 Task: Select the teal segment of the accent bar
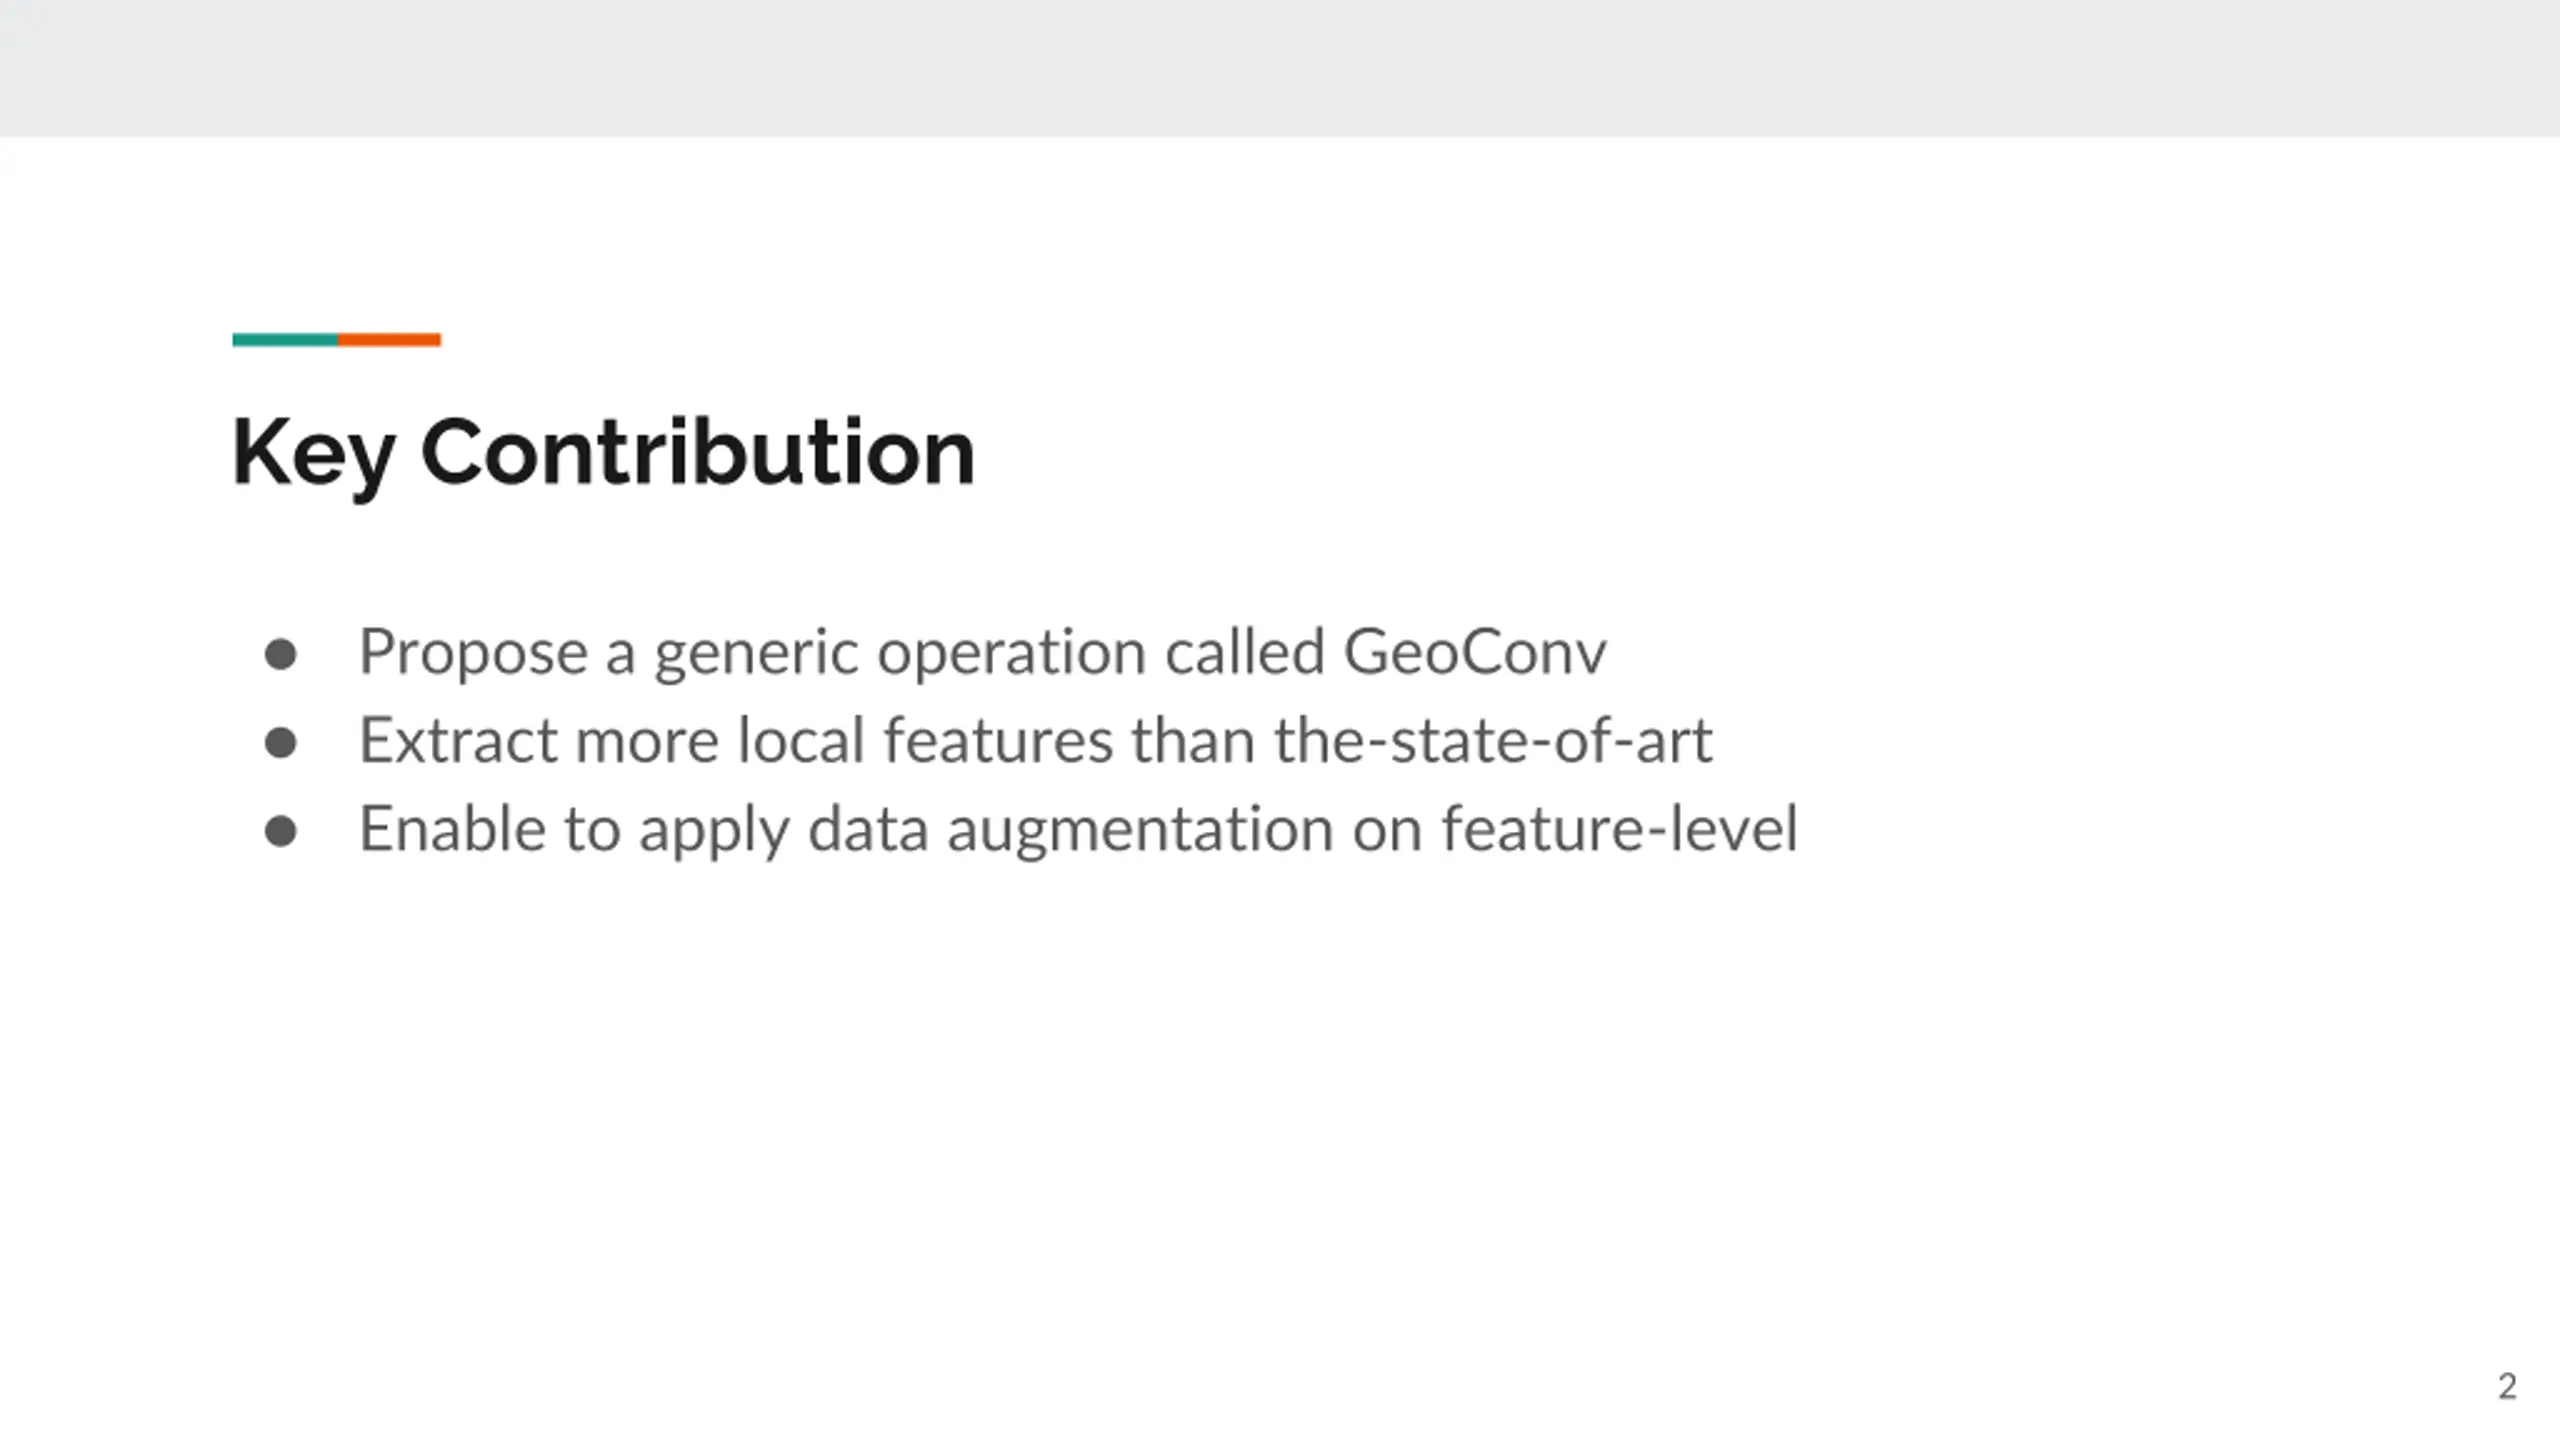point(285,340)
